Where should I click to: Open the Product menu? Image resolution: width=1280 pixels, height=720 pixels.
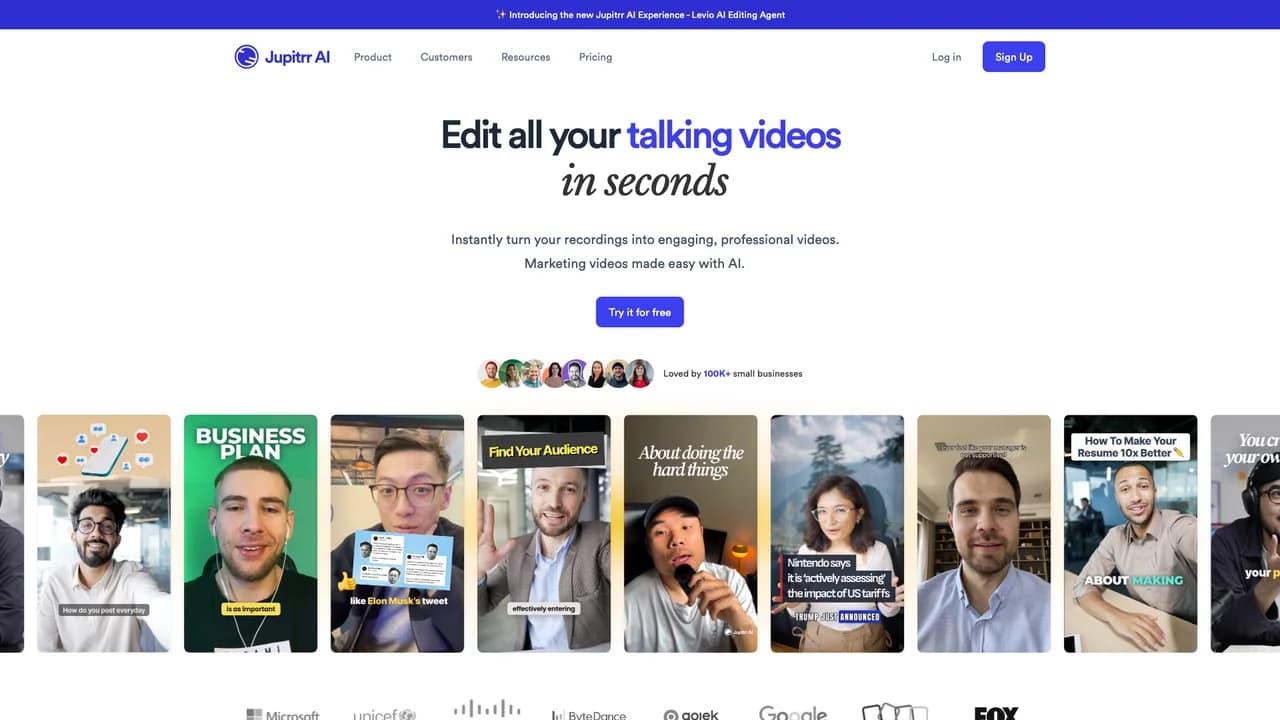pyautogui.click(x=373, y=57)
